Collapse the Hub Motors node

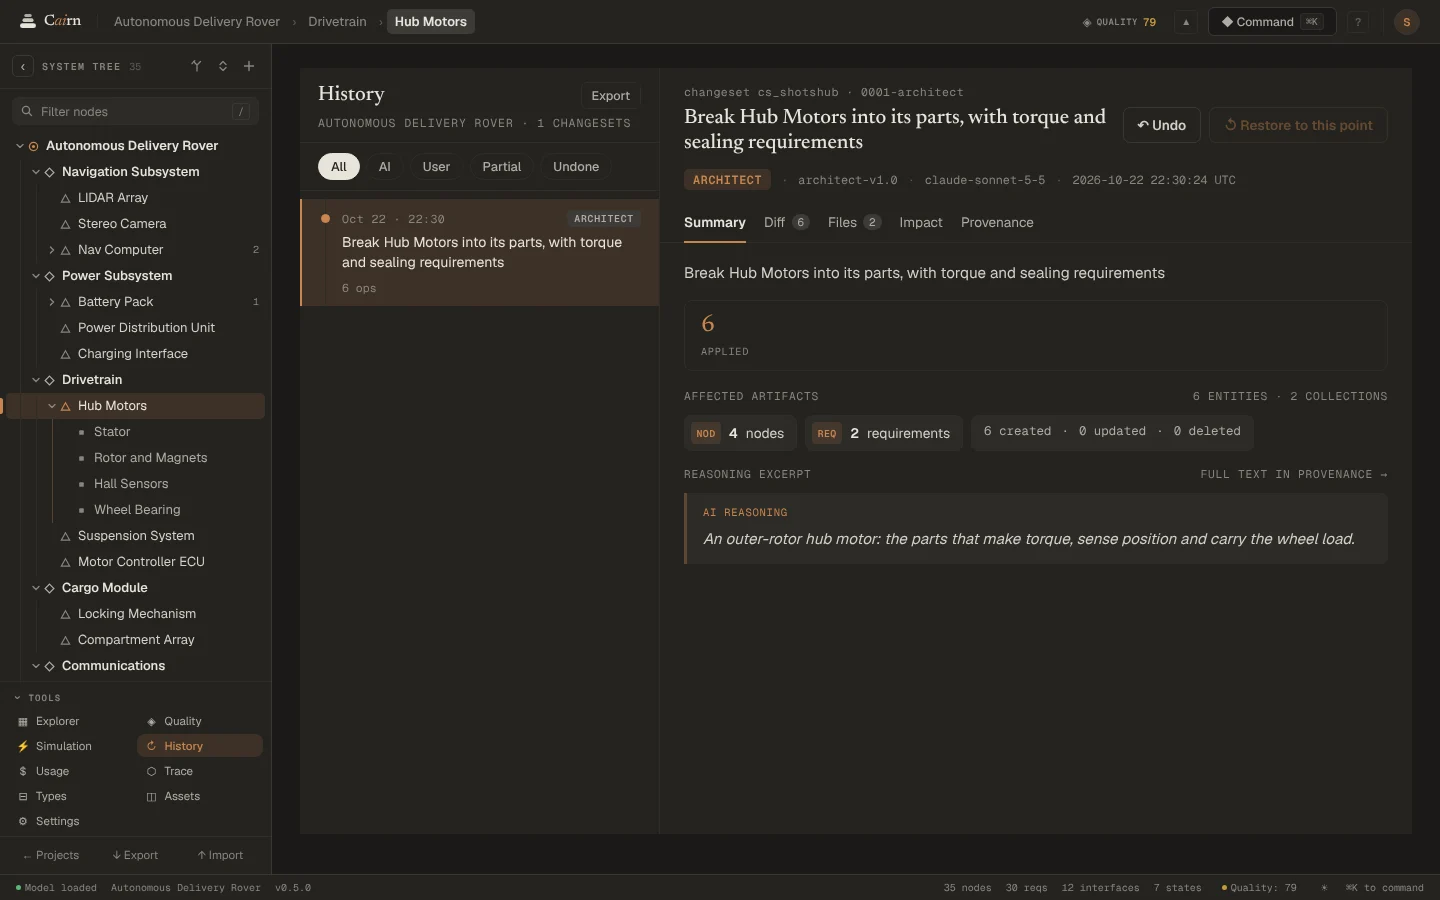[x=52, y=406]
